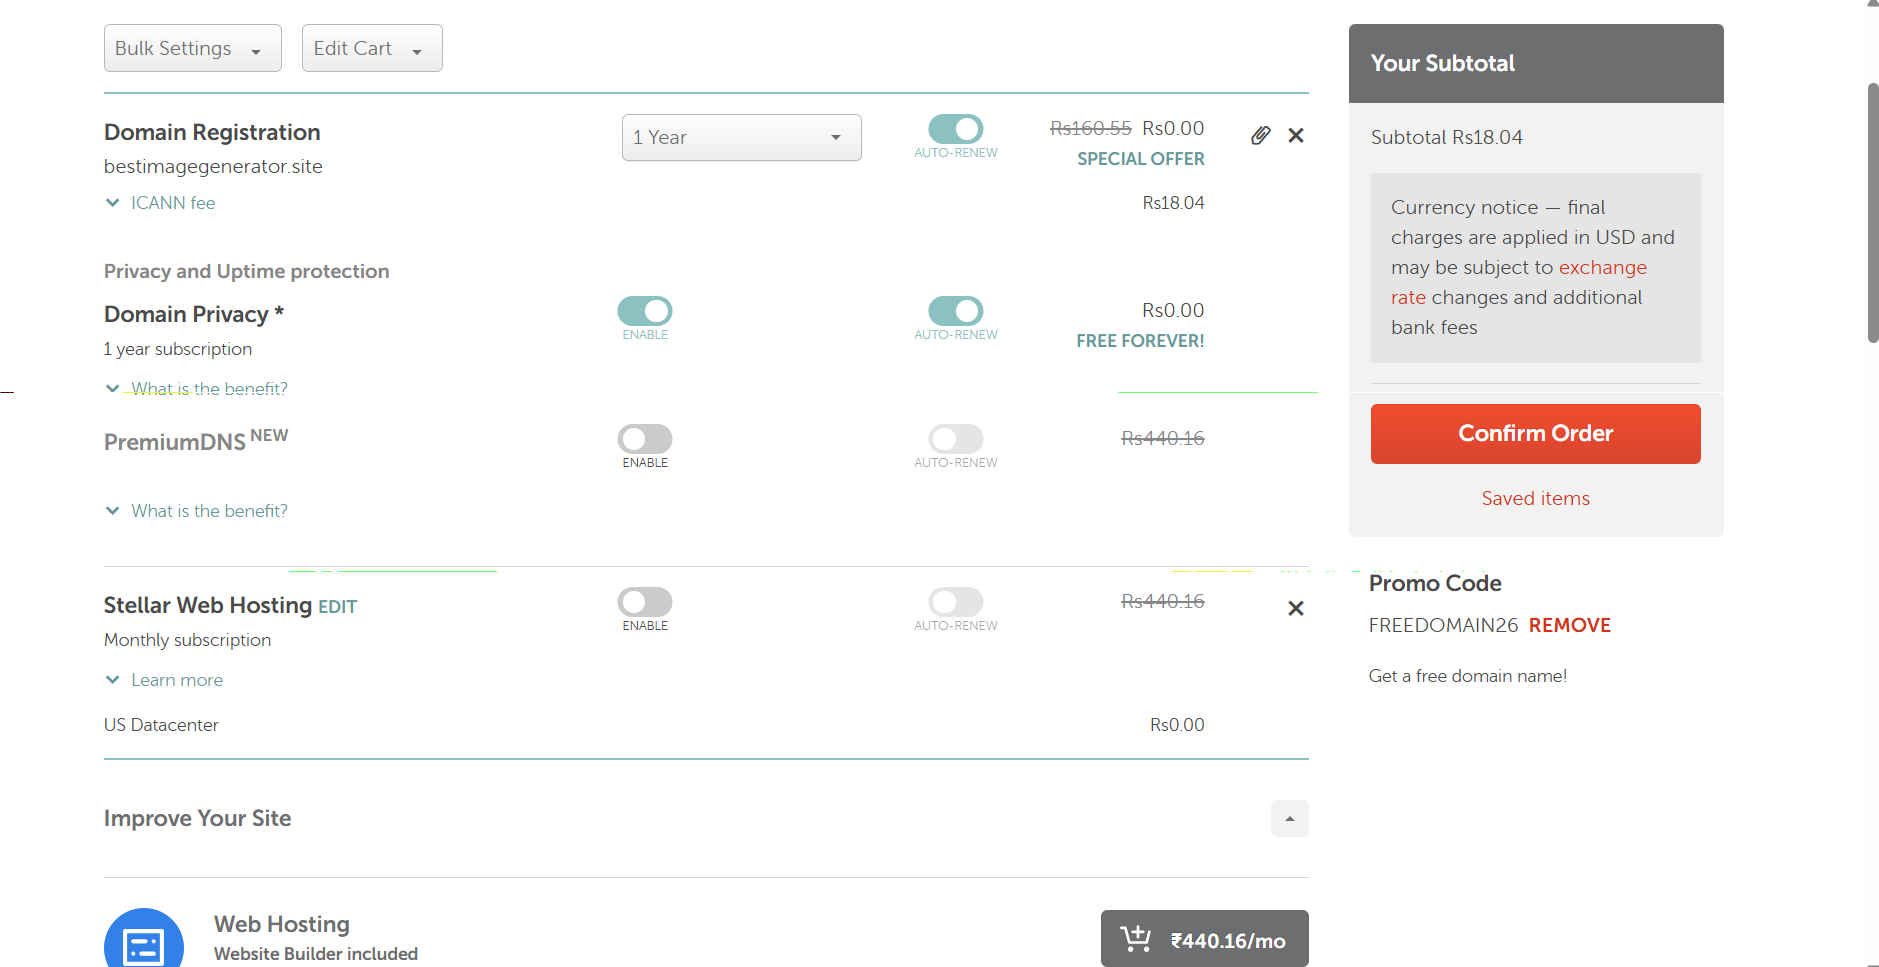Click the add-to-cart icon on the ₹440.16/mo button

[x=1135, y=938]
